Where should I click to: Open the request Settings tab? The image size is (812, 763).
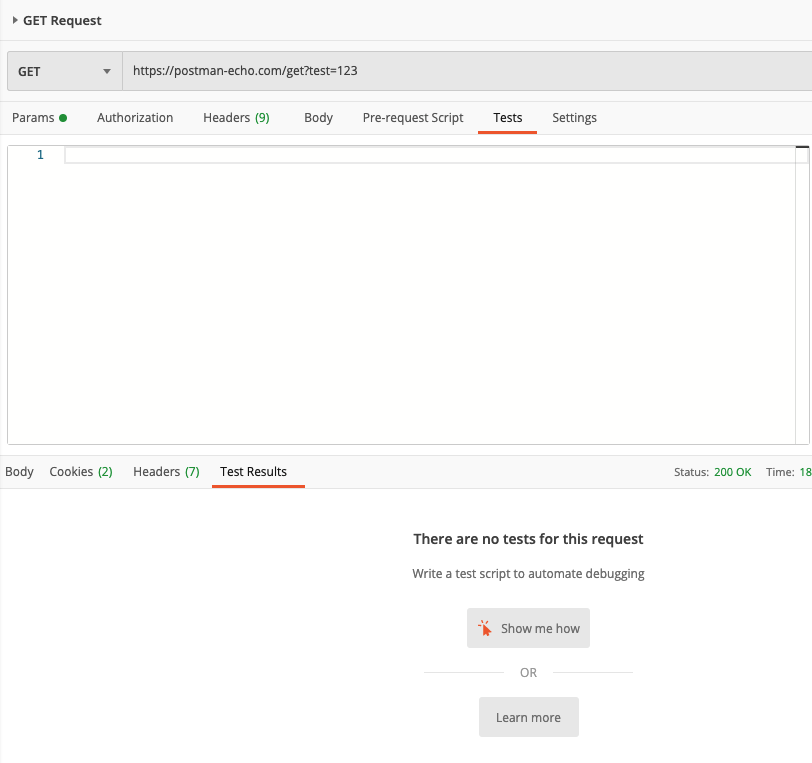(574, 118)
